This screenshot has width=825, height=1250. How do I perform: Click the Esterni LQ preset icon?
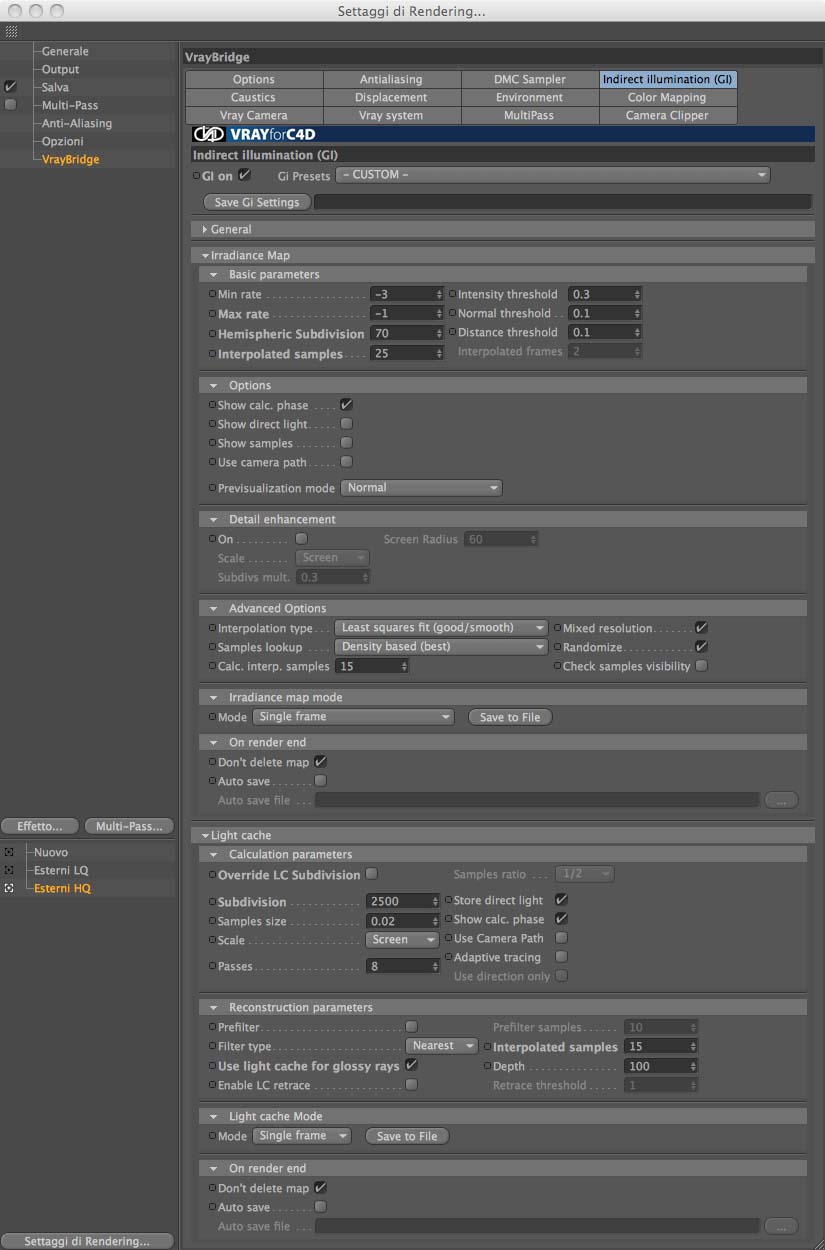(9, 870)
